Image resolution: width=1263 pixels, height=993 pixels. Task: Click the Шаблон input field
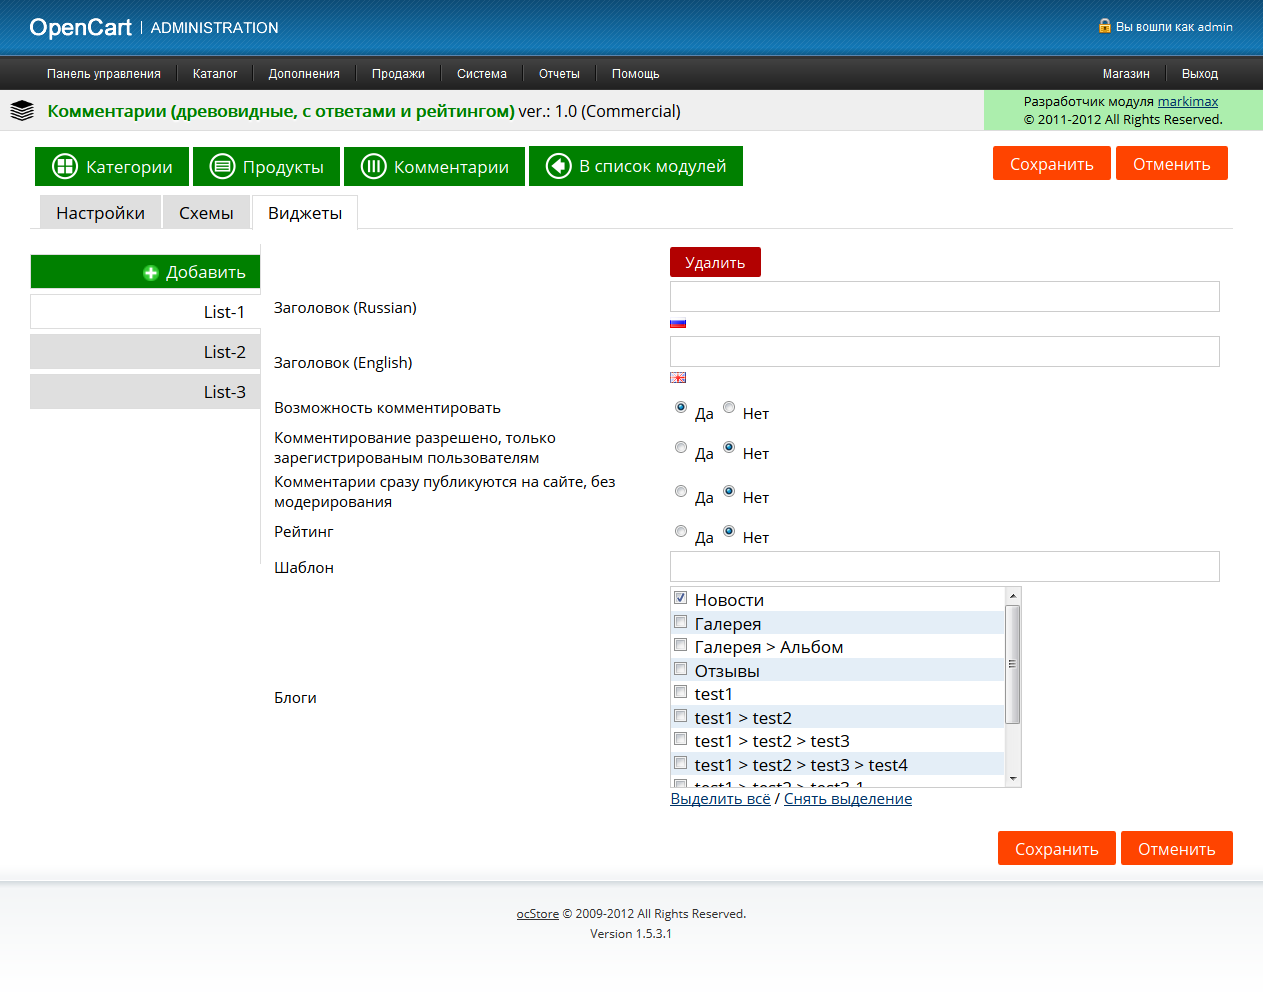945,567
